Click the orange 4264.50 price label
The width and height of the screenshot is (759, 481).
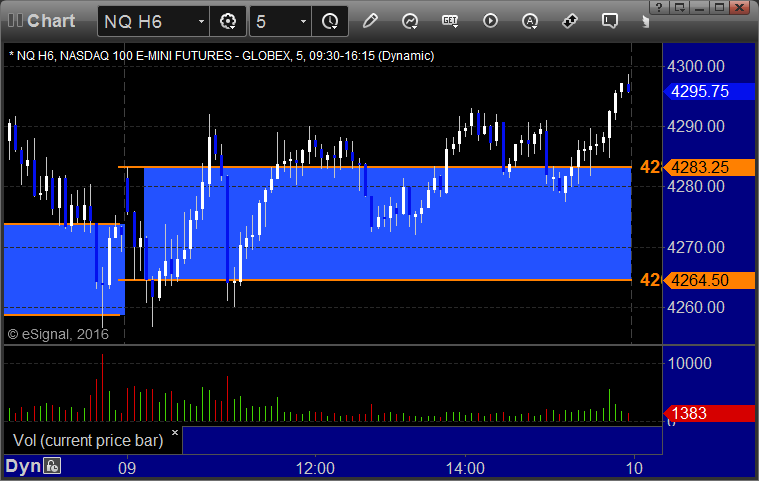pos(709,280)
